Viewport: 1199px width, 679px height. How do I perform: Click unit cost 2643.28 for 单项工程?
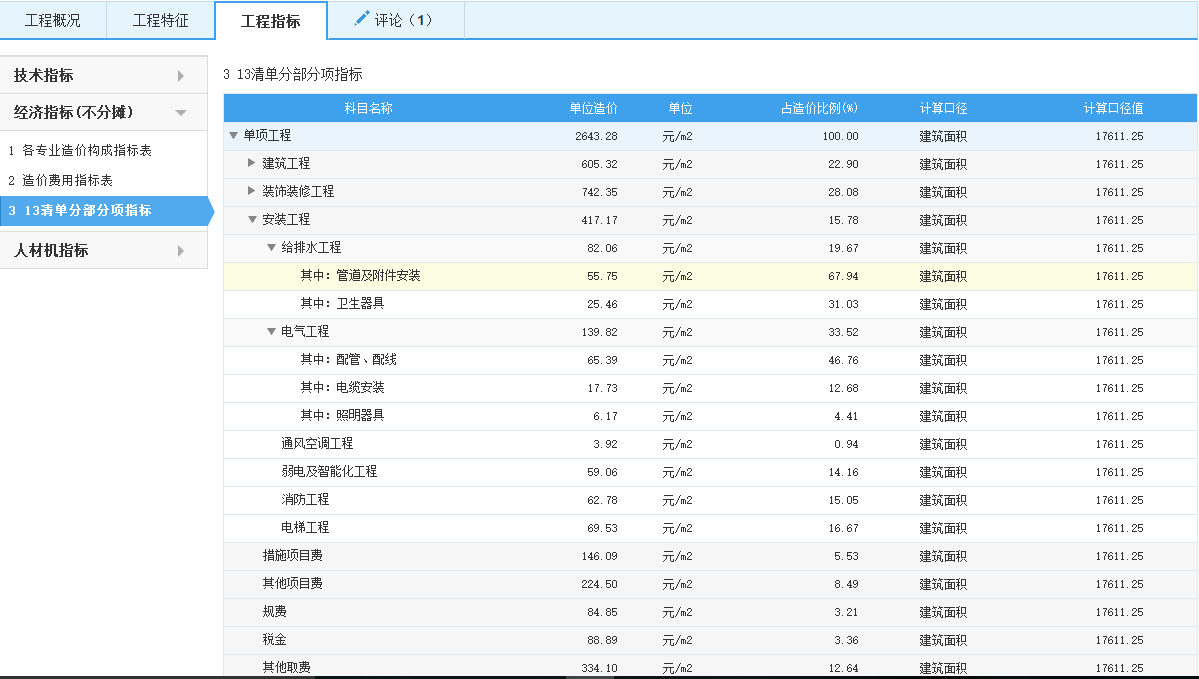(x=596, y=136)
